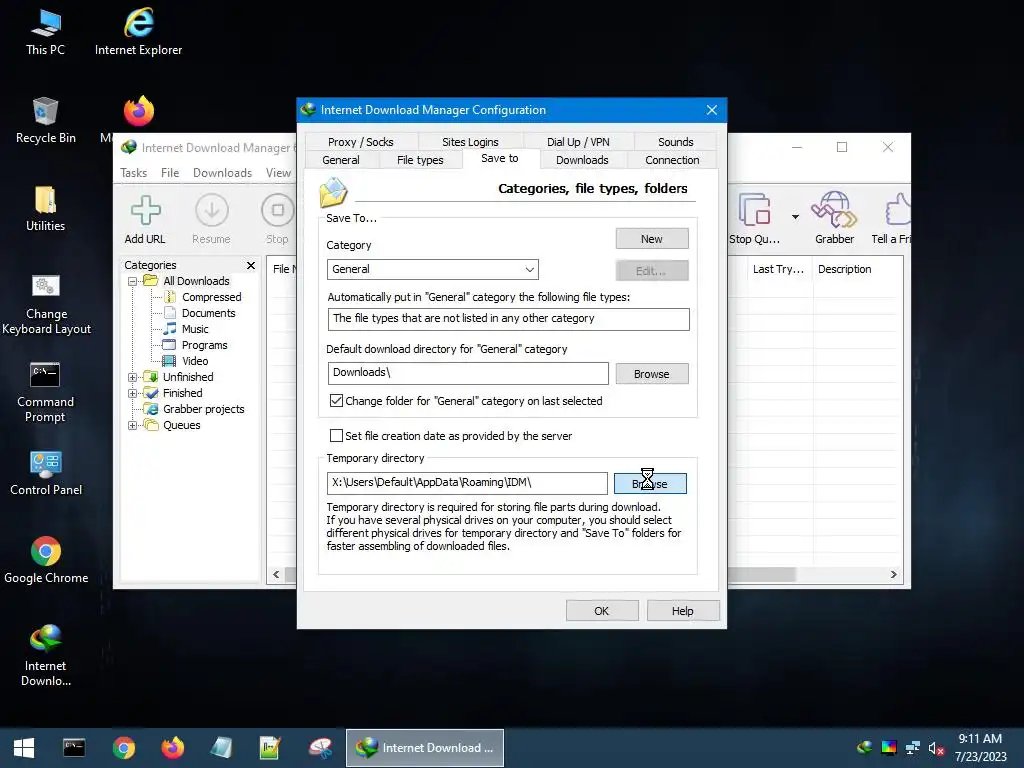1024x768 pixels.
Task: Click the temporary directory path field
Action: 467,483
